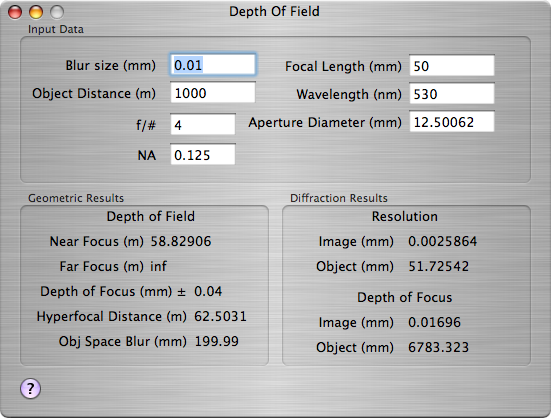Select the Hyperfocal Distance value 62.5031
The width and height of the screenshot is (551, 418).
coord(220,316)
